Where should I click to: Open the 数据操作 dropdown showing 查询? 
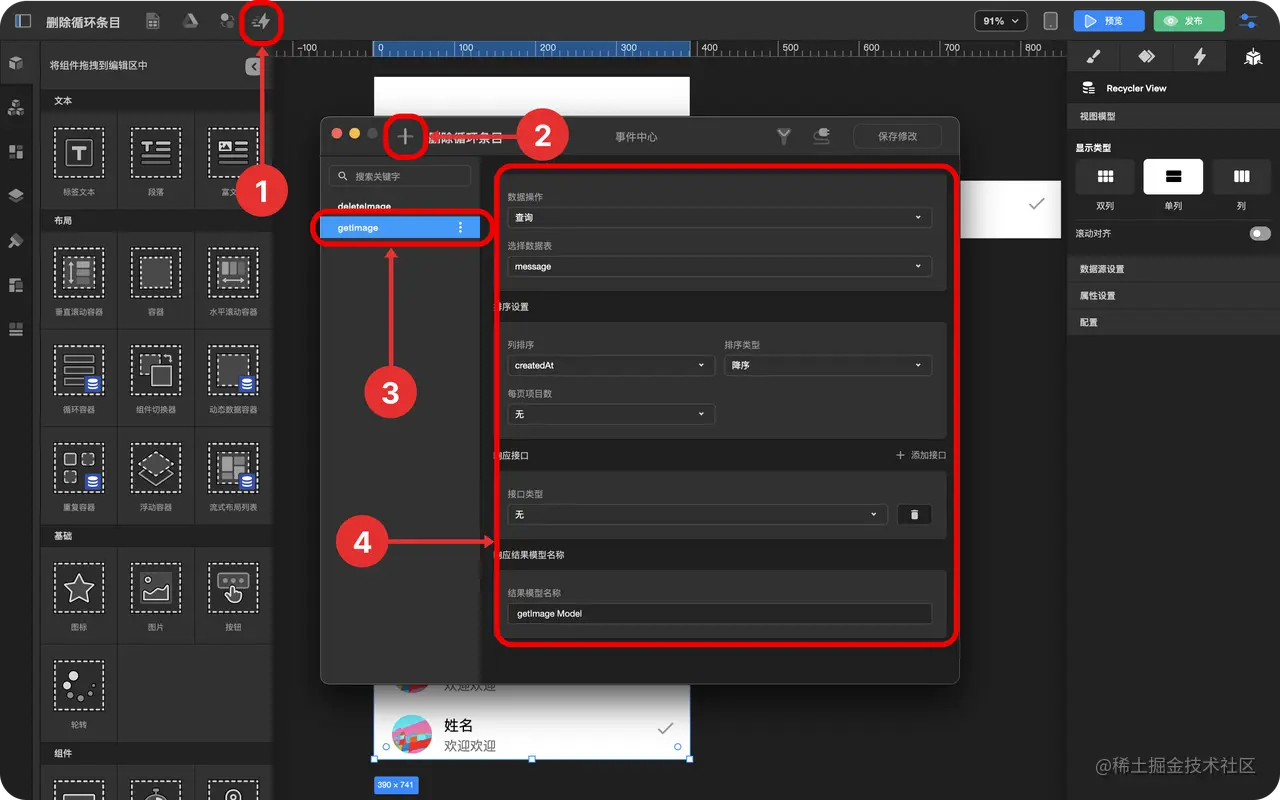pos(720,217)
